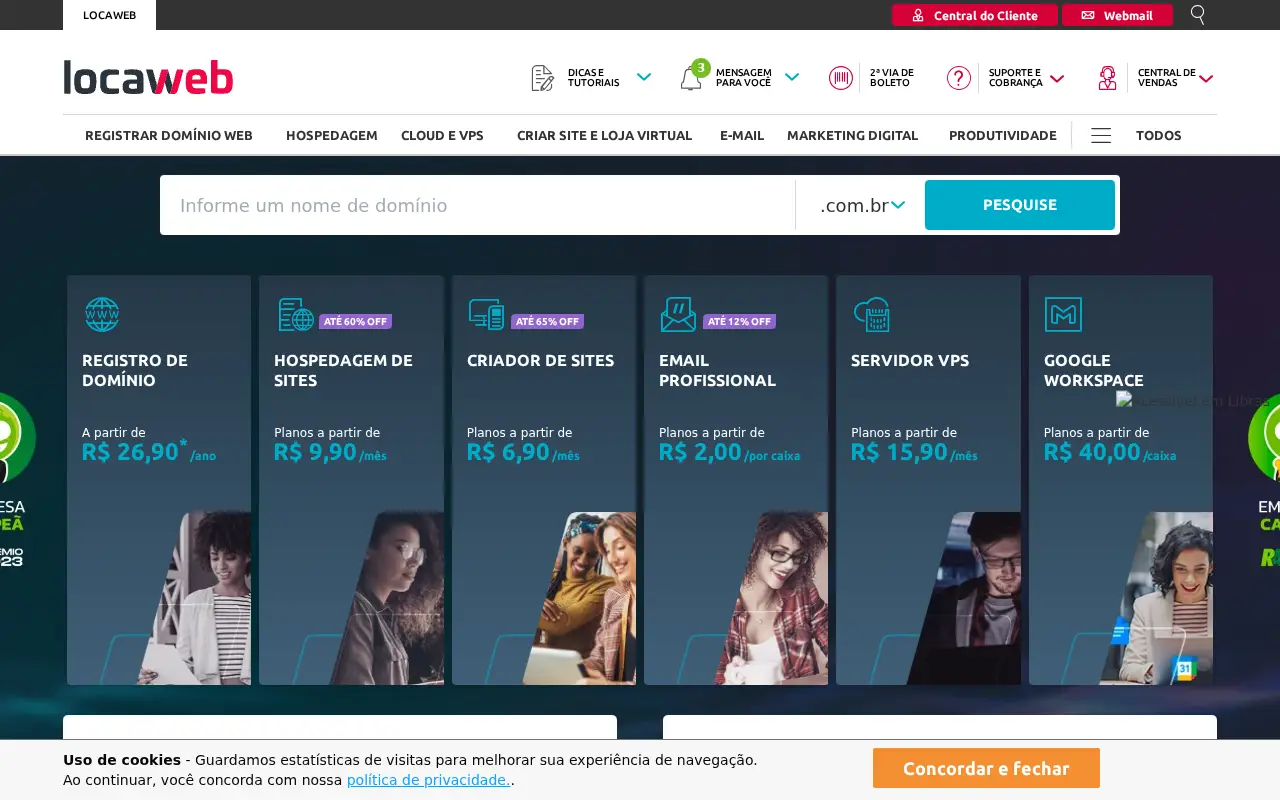Screen dimensions: 1280x800
Task: Click 2ª Via de Boleto link
Action: [x=892, y=78]
